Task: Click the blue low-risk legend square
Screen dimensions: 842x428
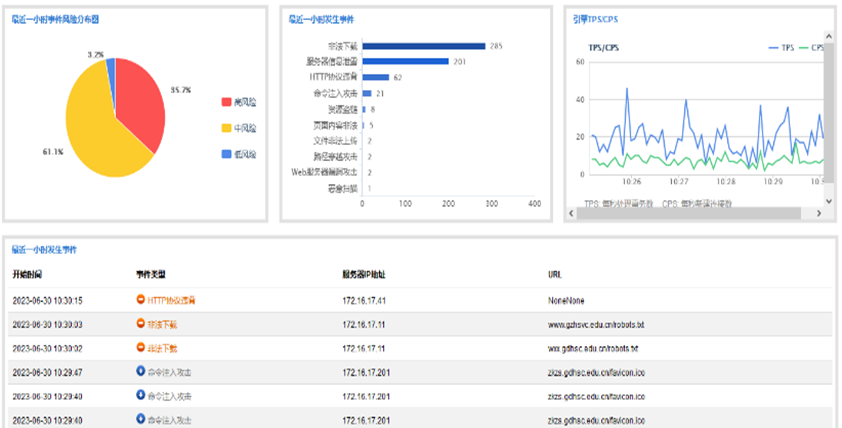Action: point(227,154)
